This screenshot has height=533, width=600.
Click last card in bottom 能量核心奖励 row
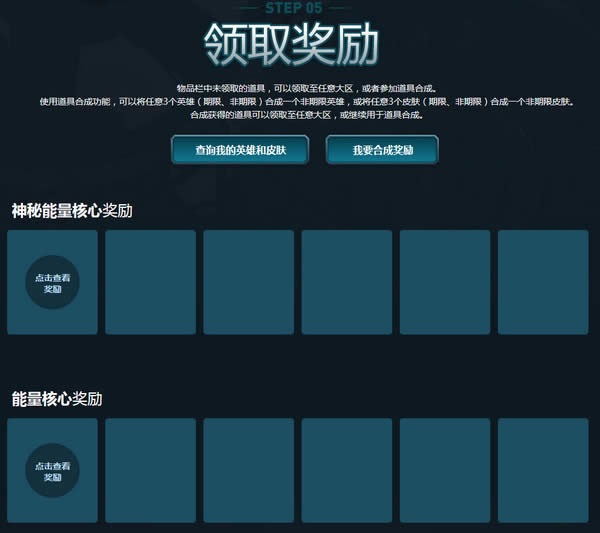click(543, 470)
